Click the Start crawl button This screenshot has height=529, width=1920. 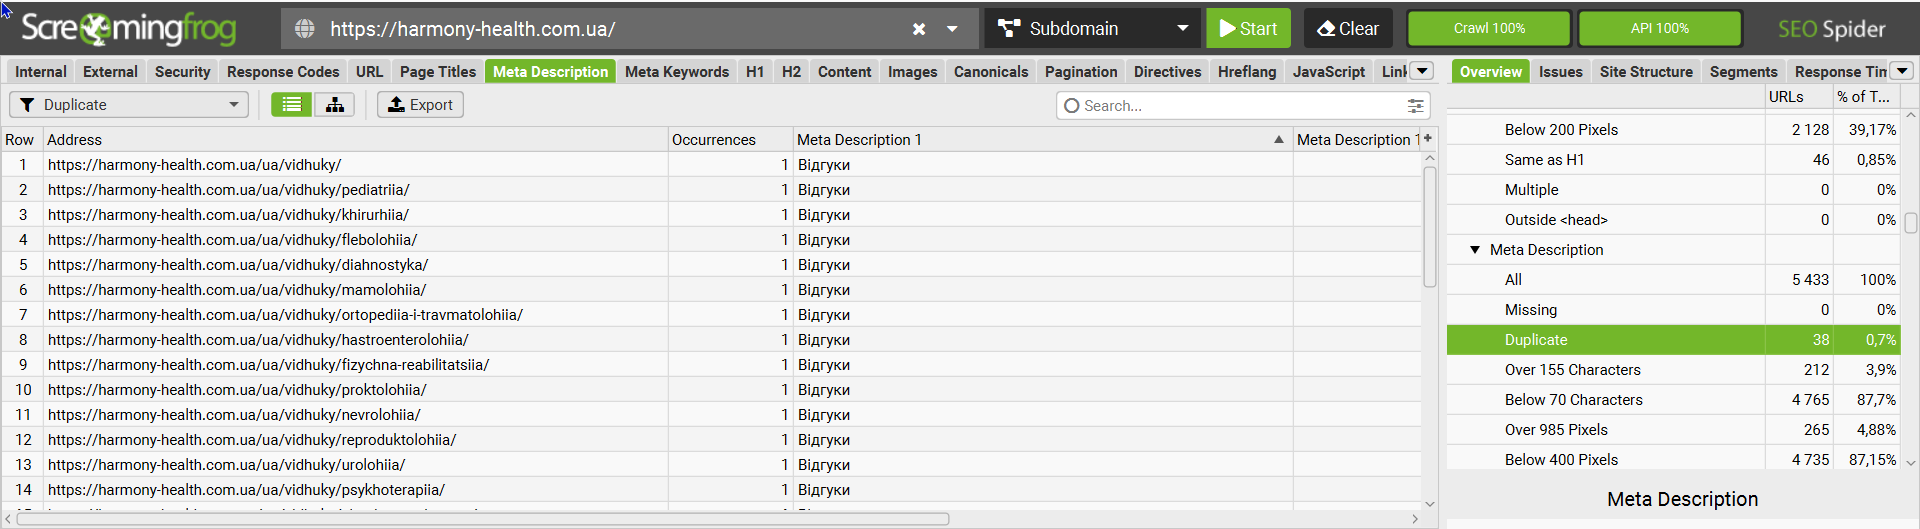1248,29
